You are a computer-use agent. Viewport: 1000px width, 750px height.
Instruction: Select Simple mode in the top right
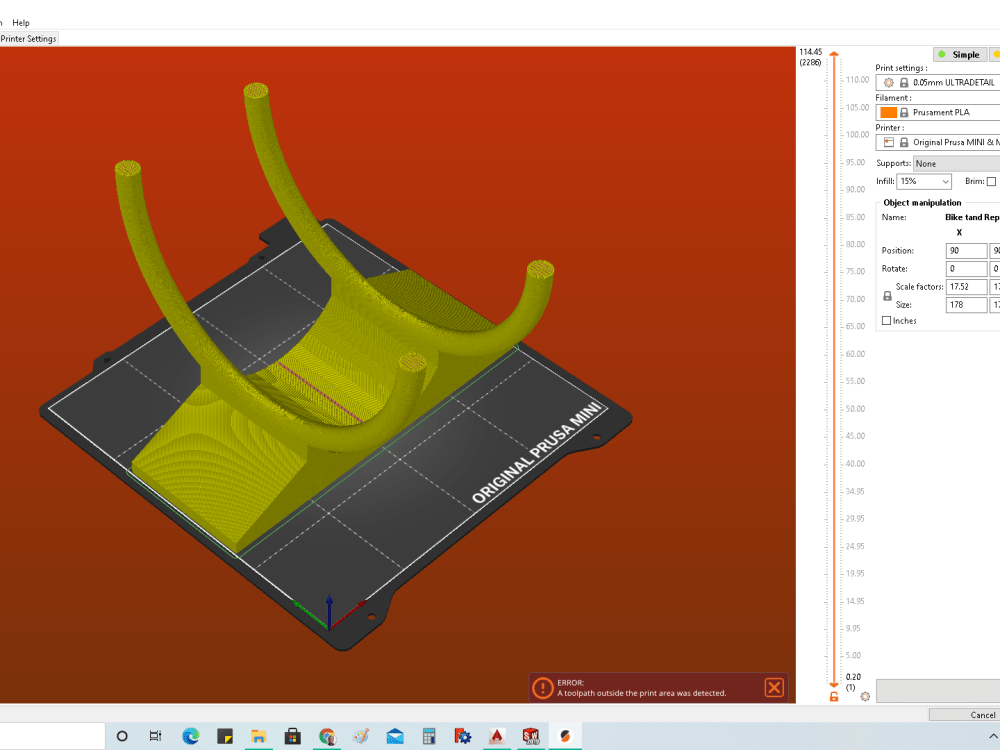[960, 54]
